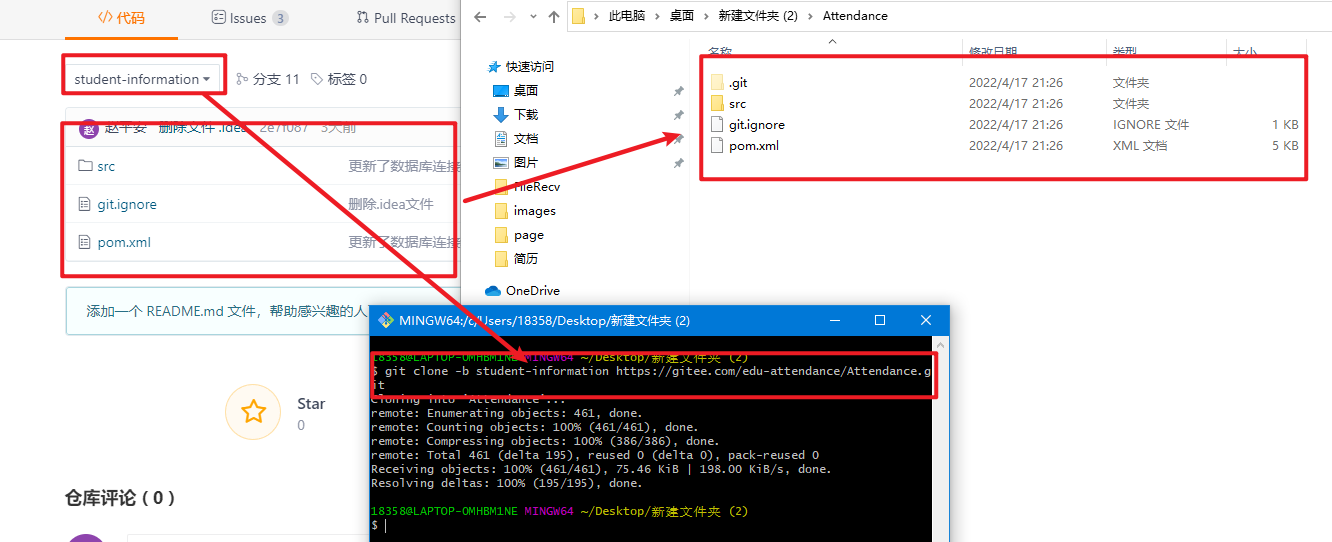1332x542 pixels.
Task: Click the 分支 11 branches link
Action: (267, 79)
